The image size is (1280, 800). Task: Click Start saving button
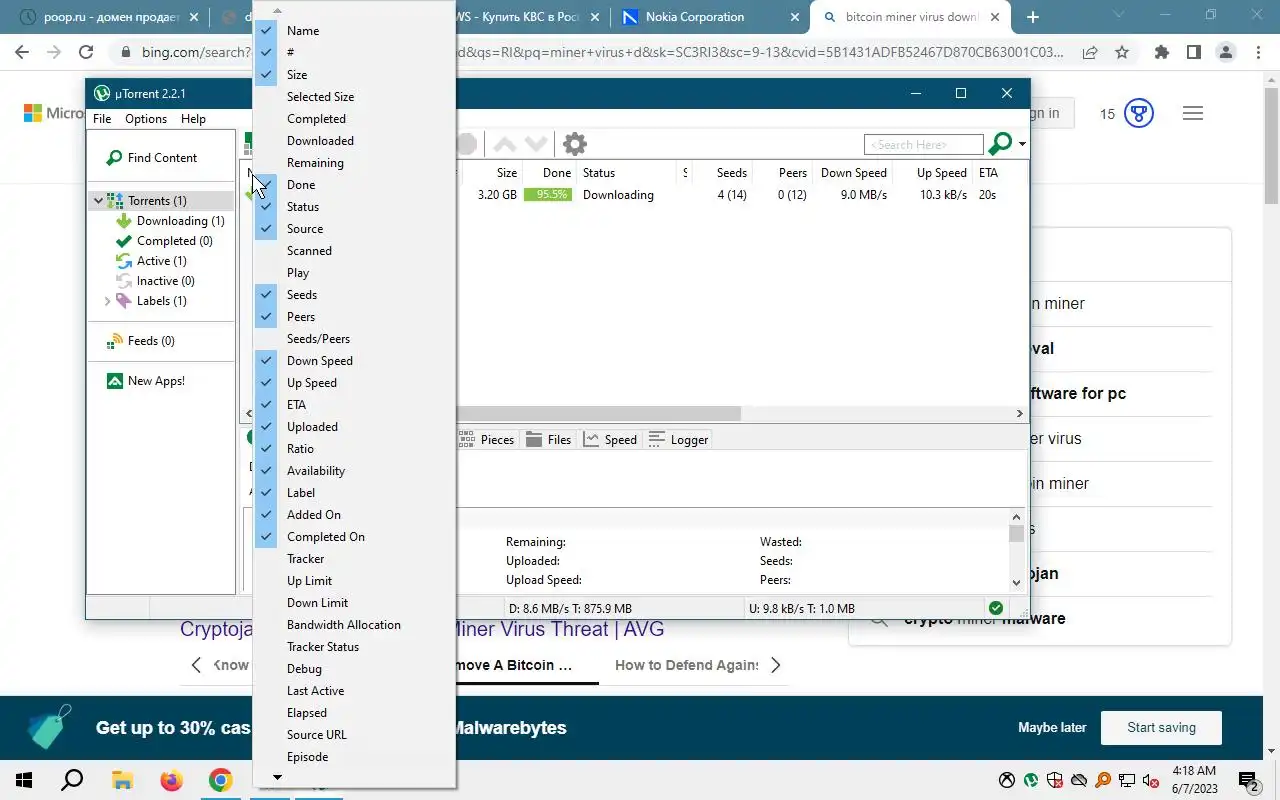pos(1161,727)
